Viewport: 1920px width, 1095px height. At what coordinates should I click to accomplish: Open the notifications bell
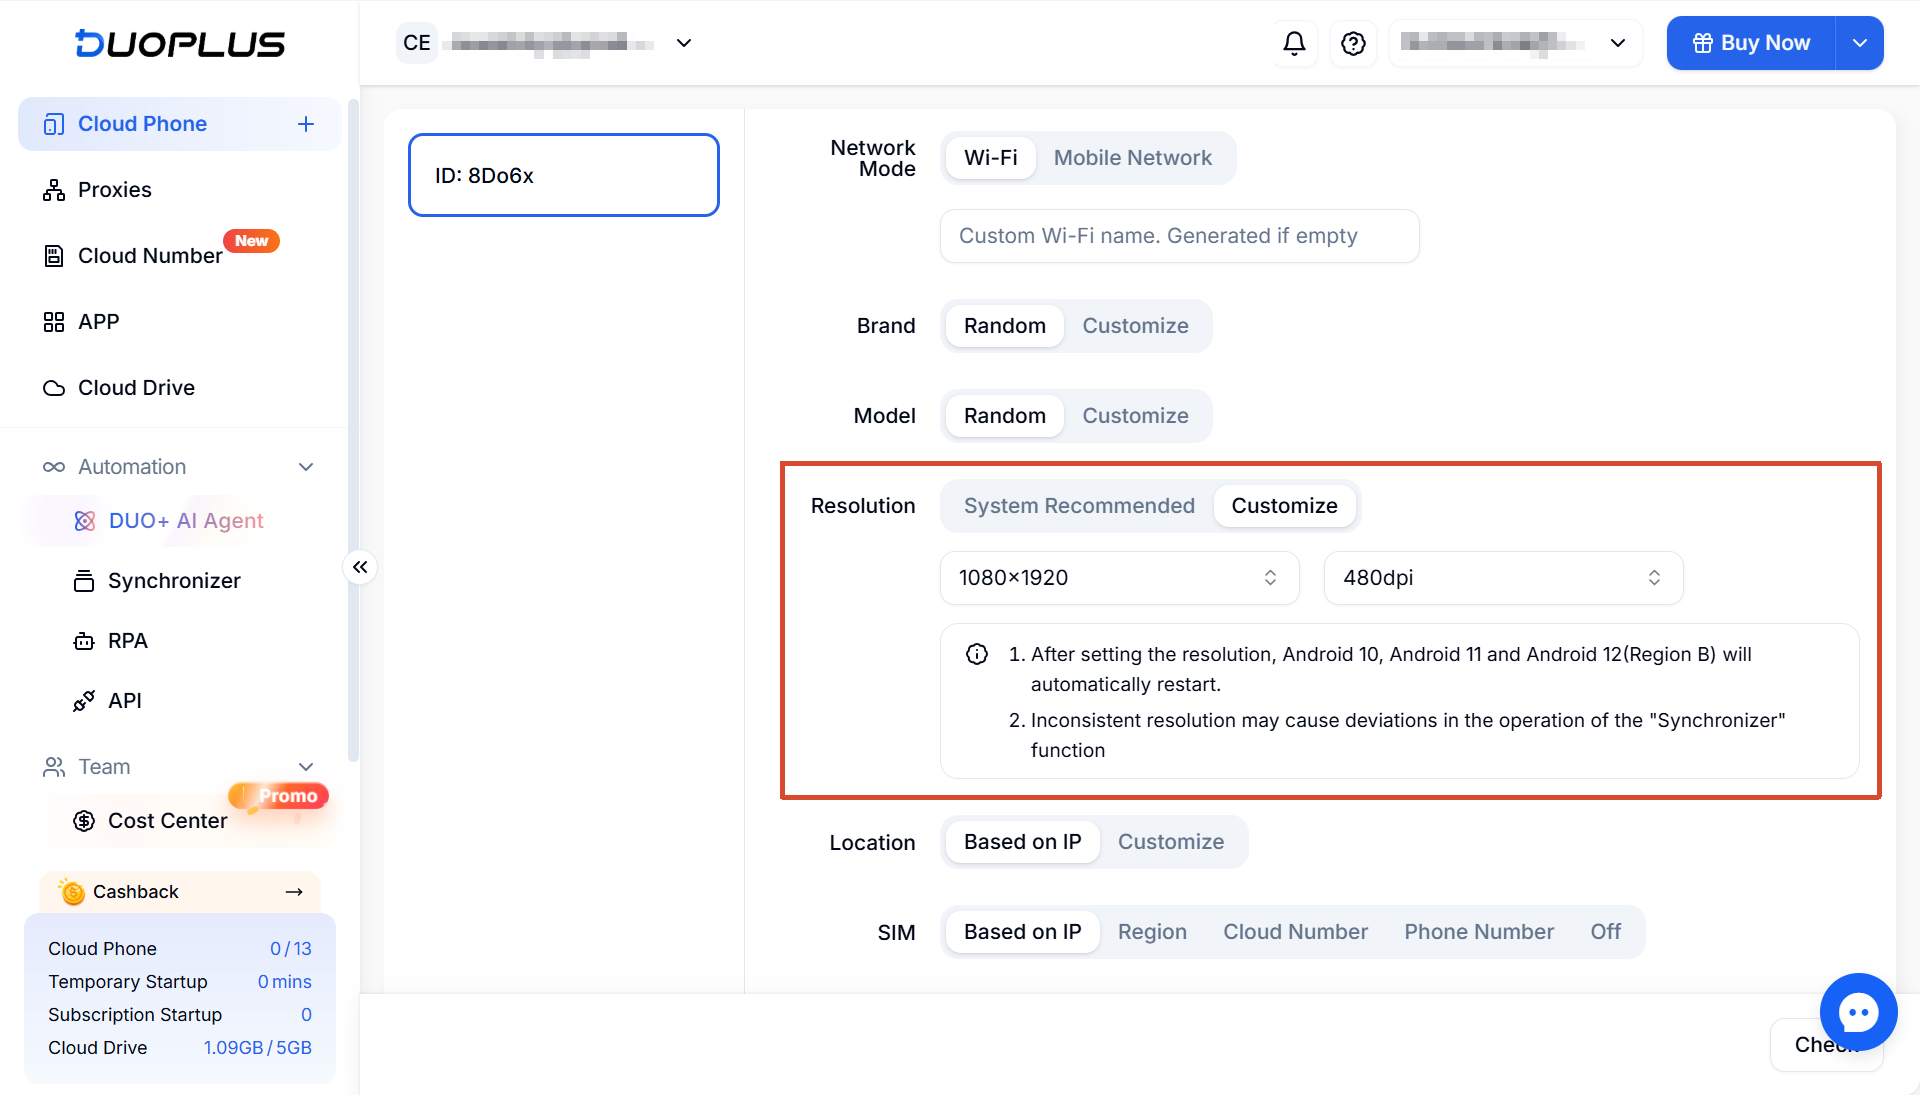pyautogui.click(x=1294, y=43)
